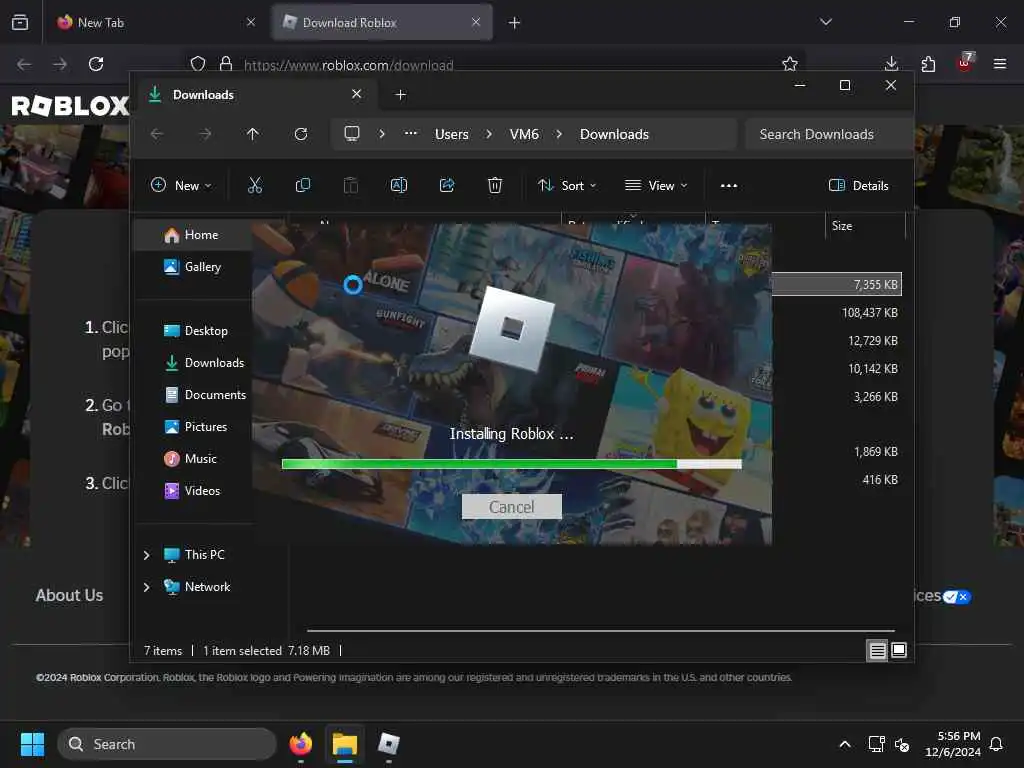Click the Copy icon in Explorer toolbar
This screenshot has width=1024, height=768.
coord(302,185)
